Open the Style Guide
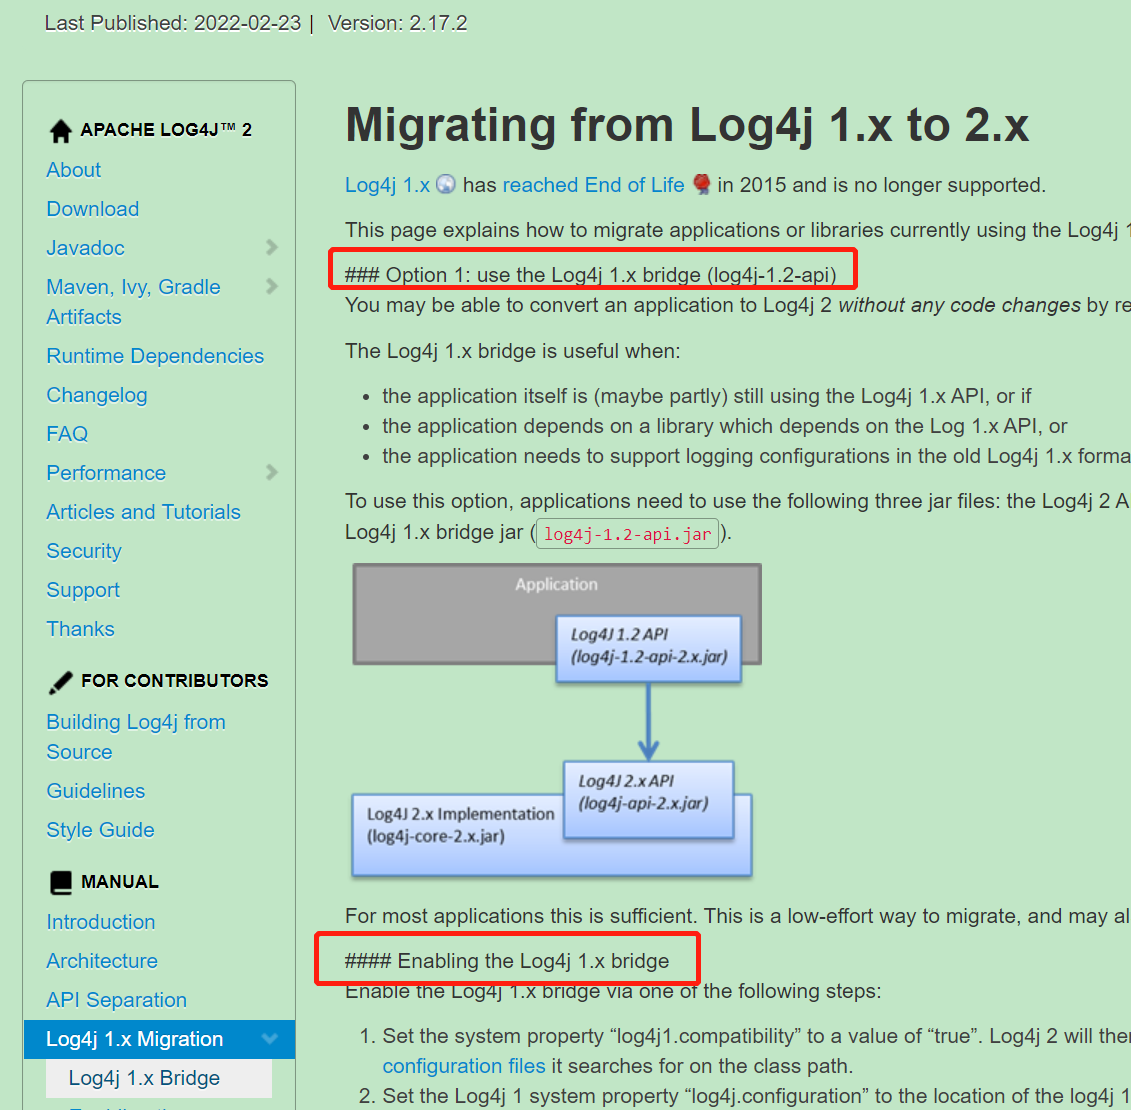Image resolution: width=1131 pixels, height=1110 pixels. tap(100, 829)
